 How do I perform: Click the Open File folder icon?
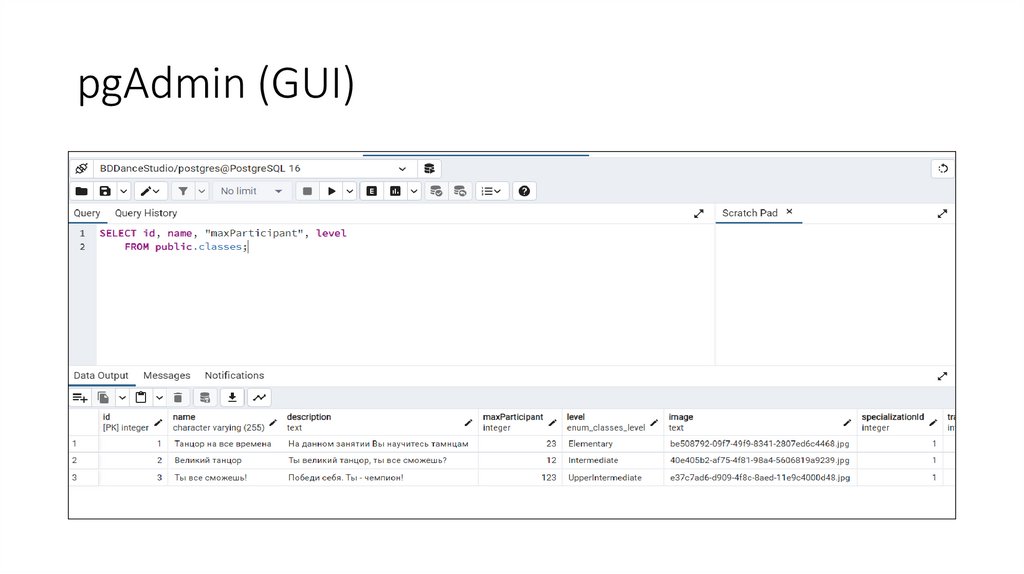pyautogui.click(x=82, y=191)
